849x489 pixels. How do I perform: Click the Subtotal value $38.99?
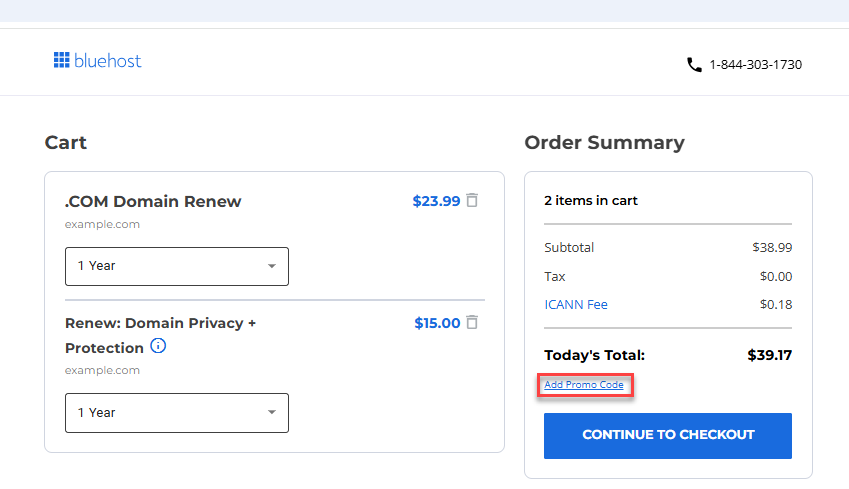point(772,247)
